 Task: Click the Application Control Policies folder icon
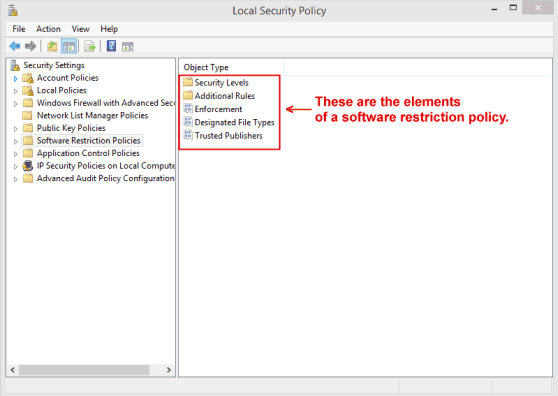(x=28, y=153)
